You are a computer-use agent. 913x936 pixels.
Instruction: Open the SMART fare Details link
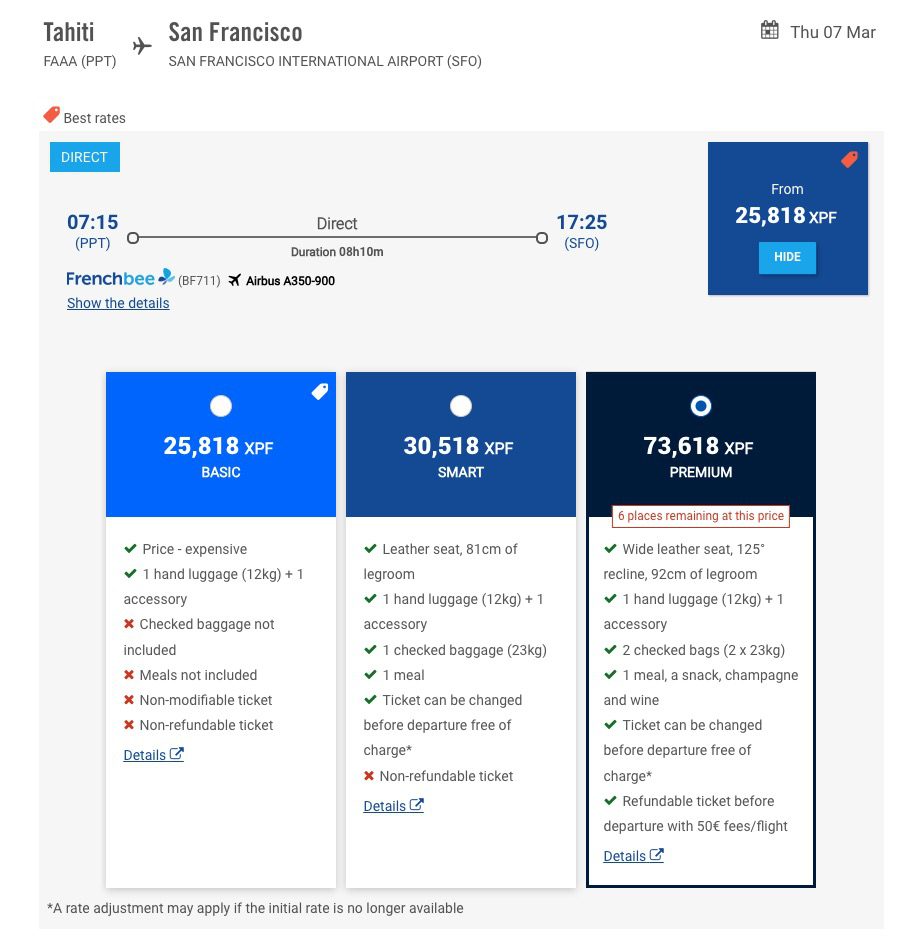(x=384, y=806)
